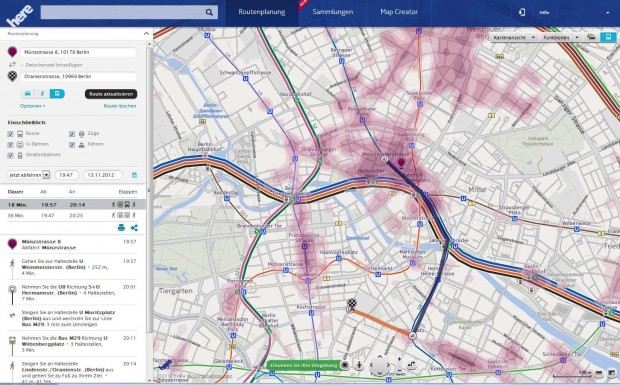Screen dimensions: 620x385
Task: Click the destination field Oranienstrasse
Action: click(78, 76)
